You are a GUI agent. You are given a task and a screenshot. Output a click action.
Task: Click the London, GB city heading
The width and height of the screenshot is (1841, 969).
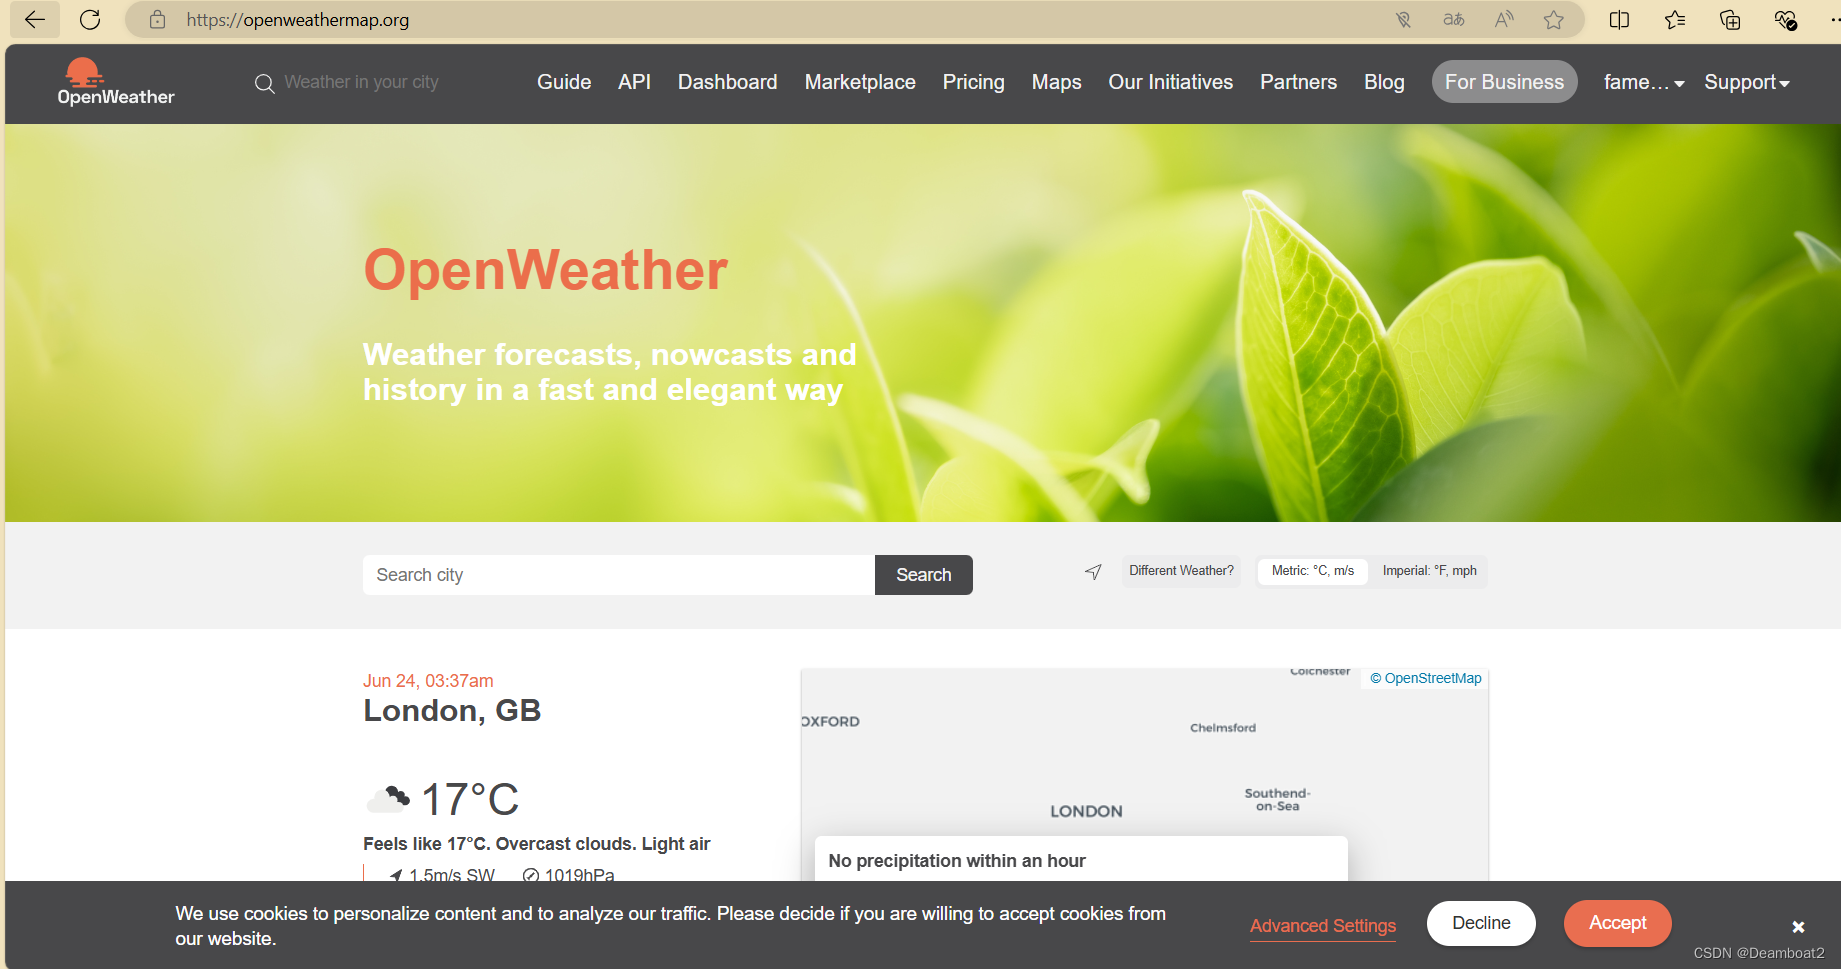pos(452,711)
